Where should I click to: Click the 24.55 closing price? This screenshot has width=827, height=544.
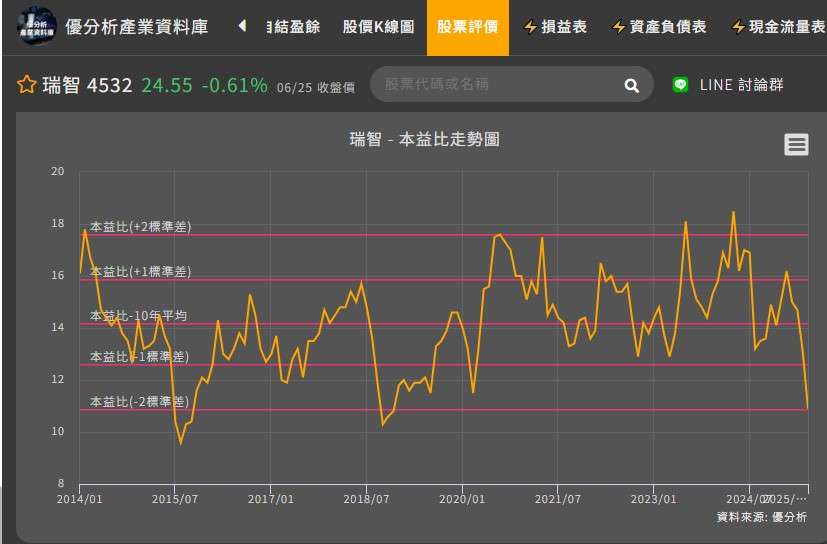[167, 85]
